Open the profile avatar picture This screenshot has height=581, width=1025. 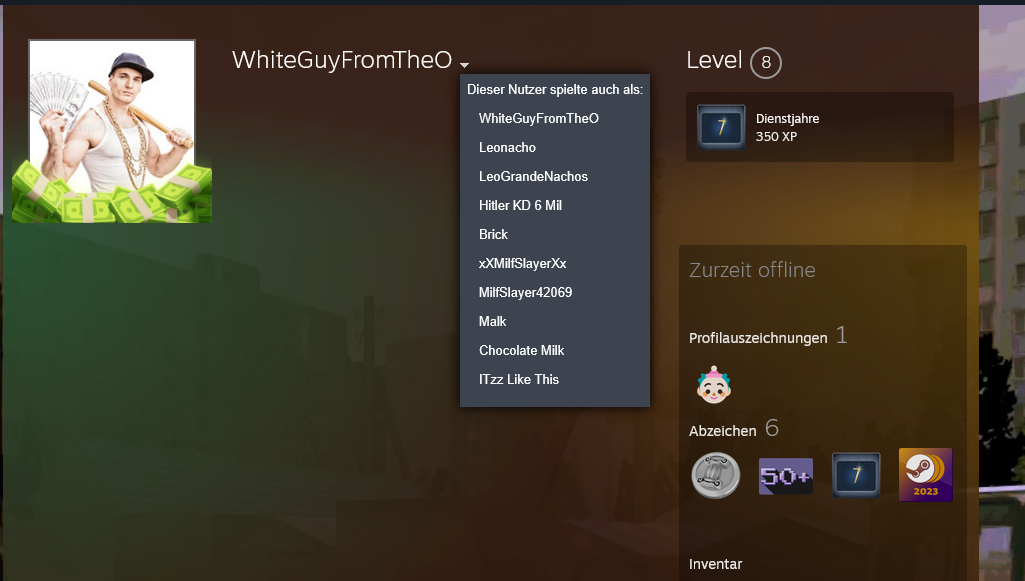click(112, 130)
